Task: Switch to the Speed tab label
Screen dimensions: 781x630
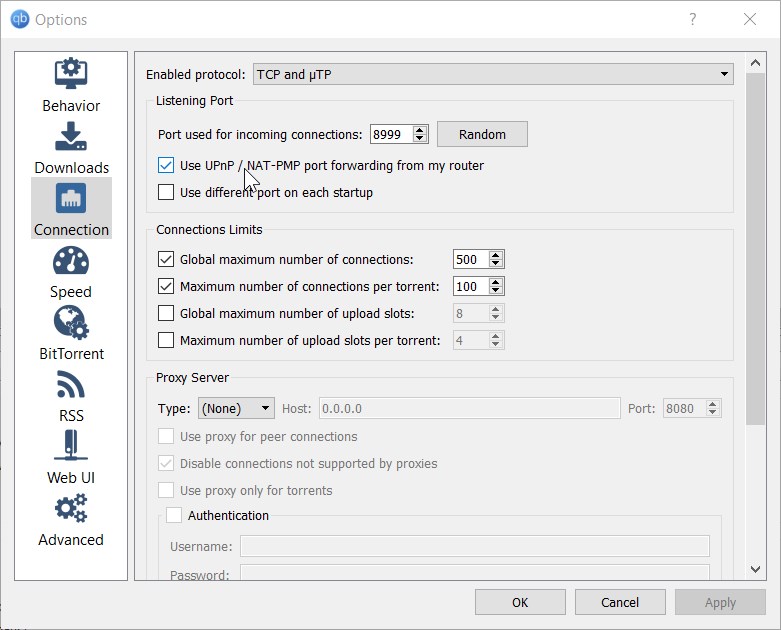Action: tap(71, 291)
